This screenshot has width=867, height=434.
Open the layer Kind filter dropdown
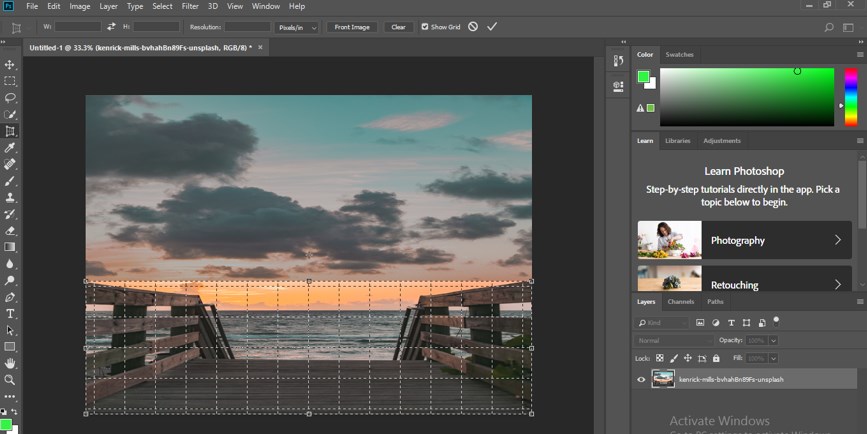pos(661,323)
